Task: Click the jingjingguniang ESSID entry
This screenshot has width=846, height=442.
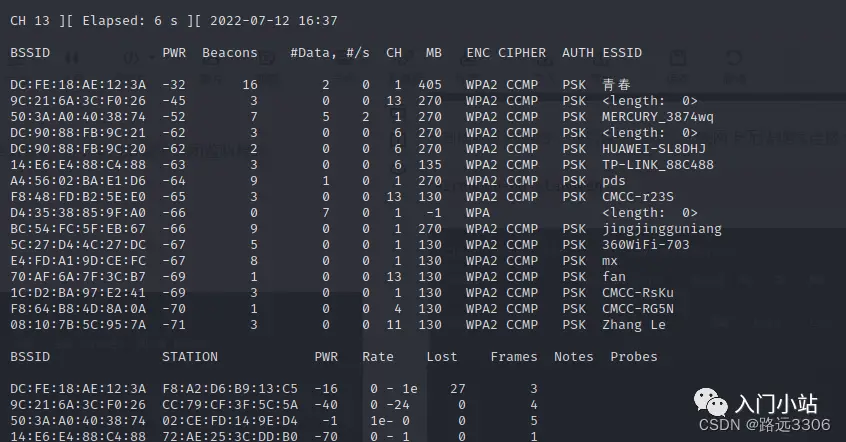Action: pos(662,228)
